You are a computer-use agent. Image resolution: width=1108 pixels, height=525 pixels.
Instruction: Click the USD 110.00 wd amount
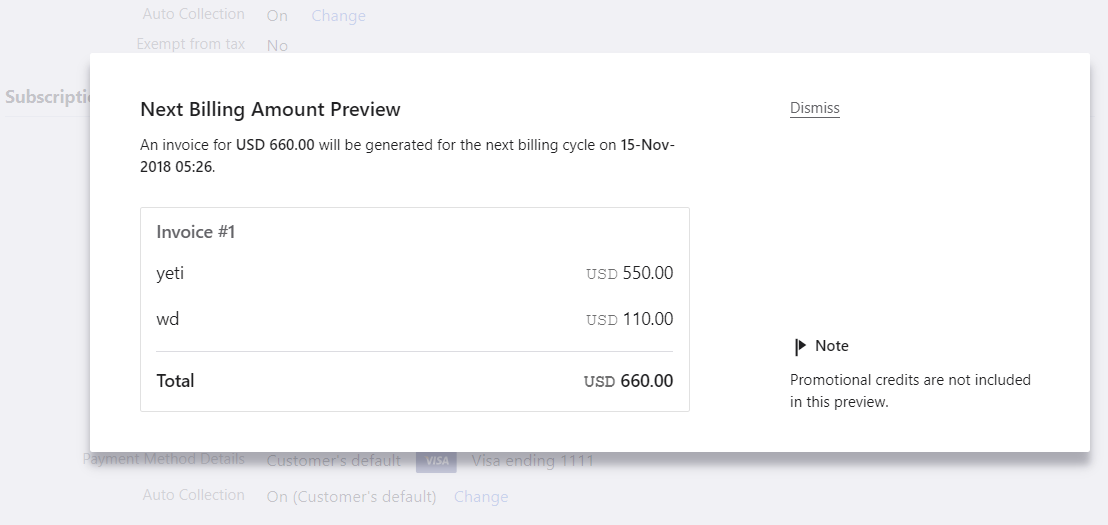[x=629, y=320]
